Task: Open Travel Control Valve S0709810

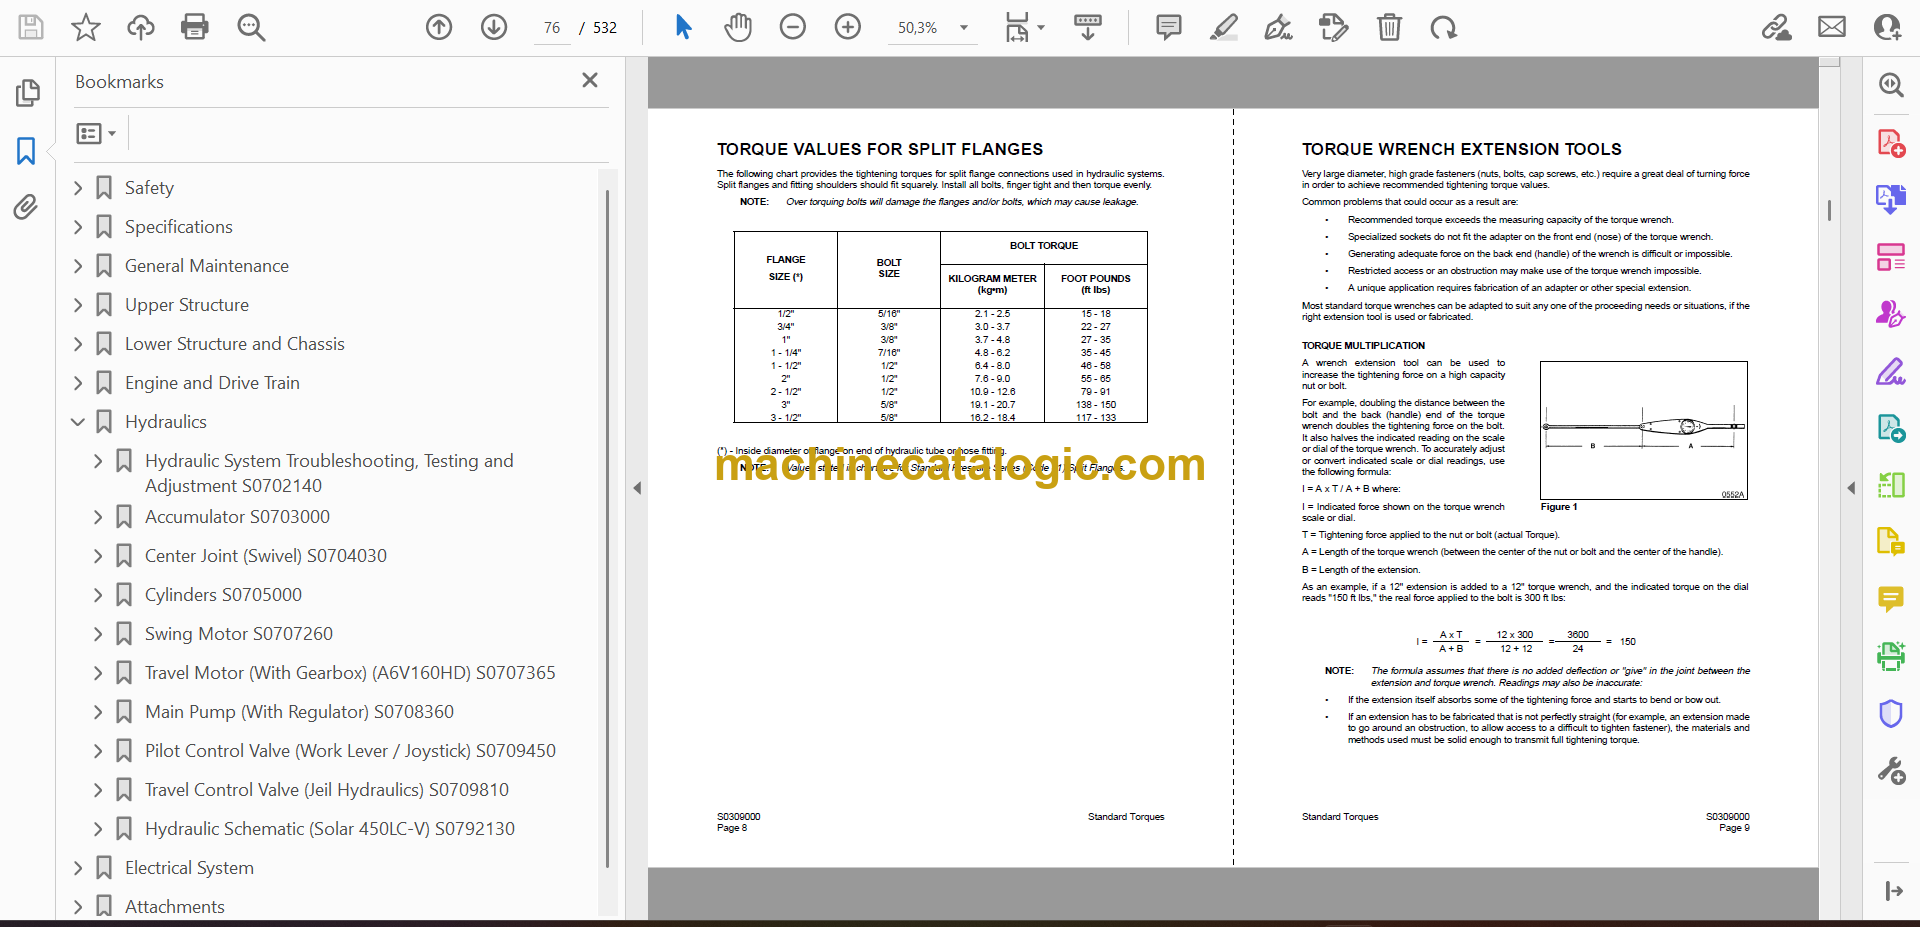Action: coord(327,790)
